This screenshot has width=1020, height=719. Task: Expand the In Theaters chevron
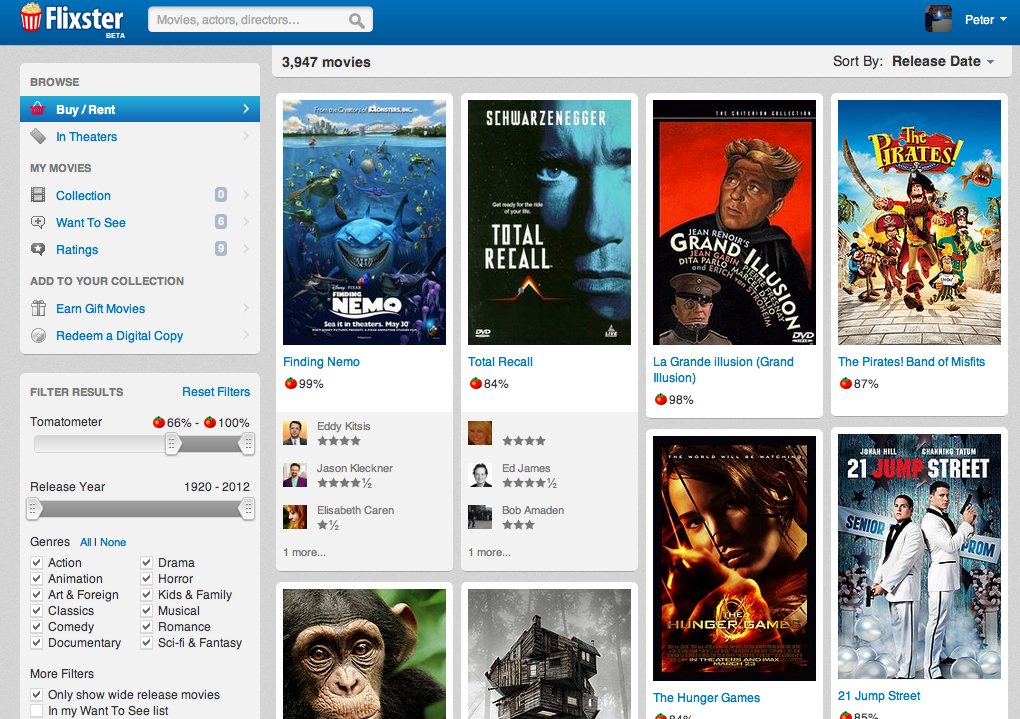tap(246, 136)
